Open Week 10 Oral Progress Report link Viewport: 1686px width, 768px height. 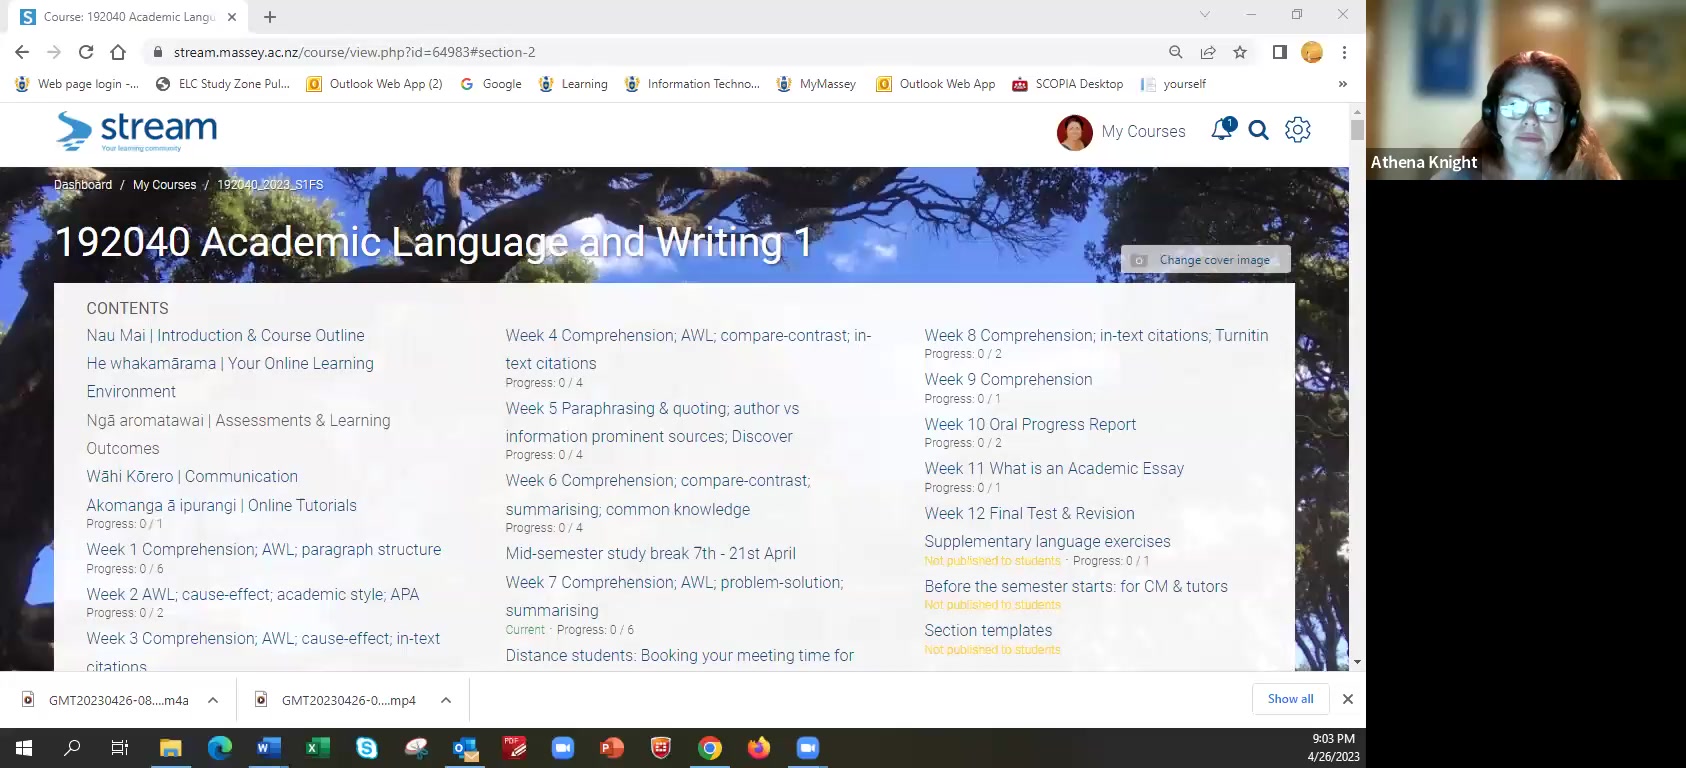pos(1030,424)
